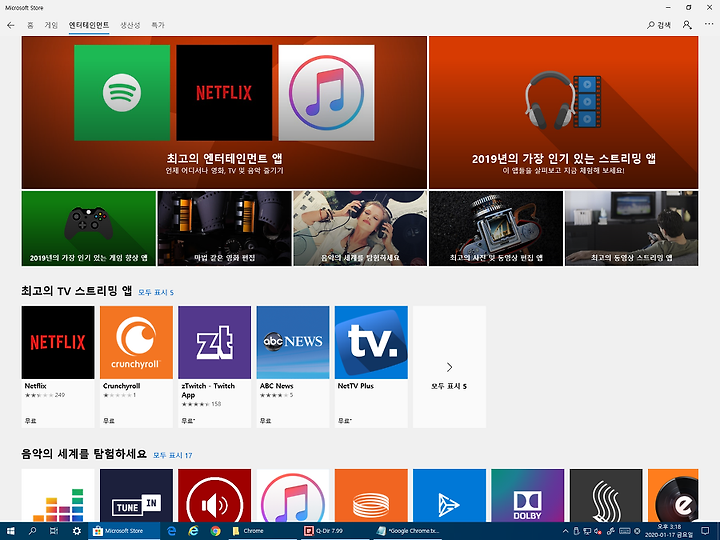The width and height of the screenshot is (720, 540).
Task: Open the dark wave-lines app tile
Action: click(606, 495)
